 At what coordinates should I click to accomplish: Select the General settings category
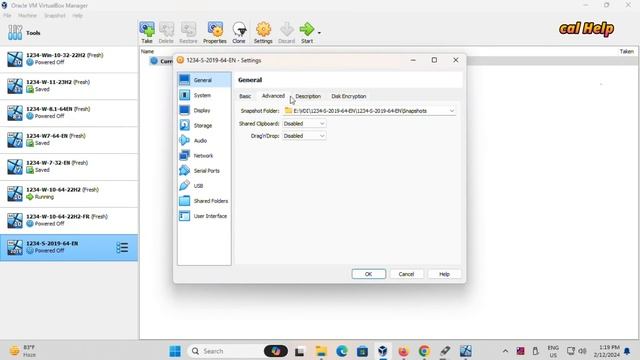[204, 80]
